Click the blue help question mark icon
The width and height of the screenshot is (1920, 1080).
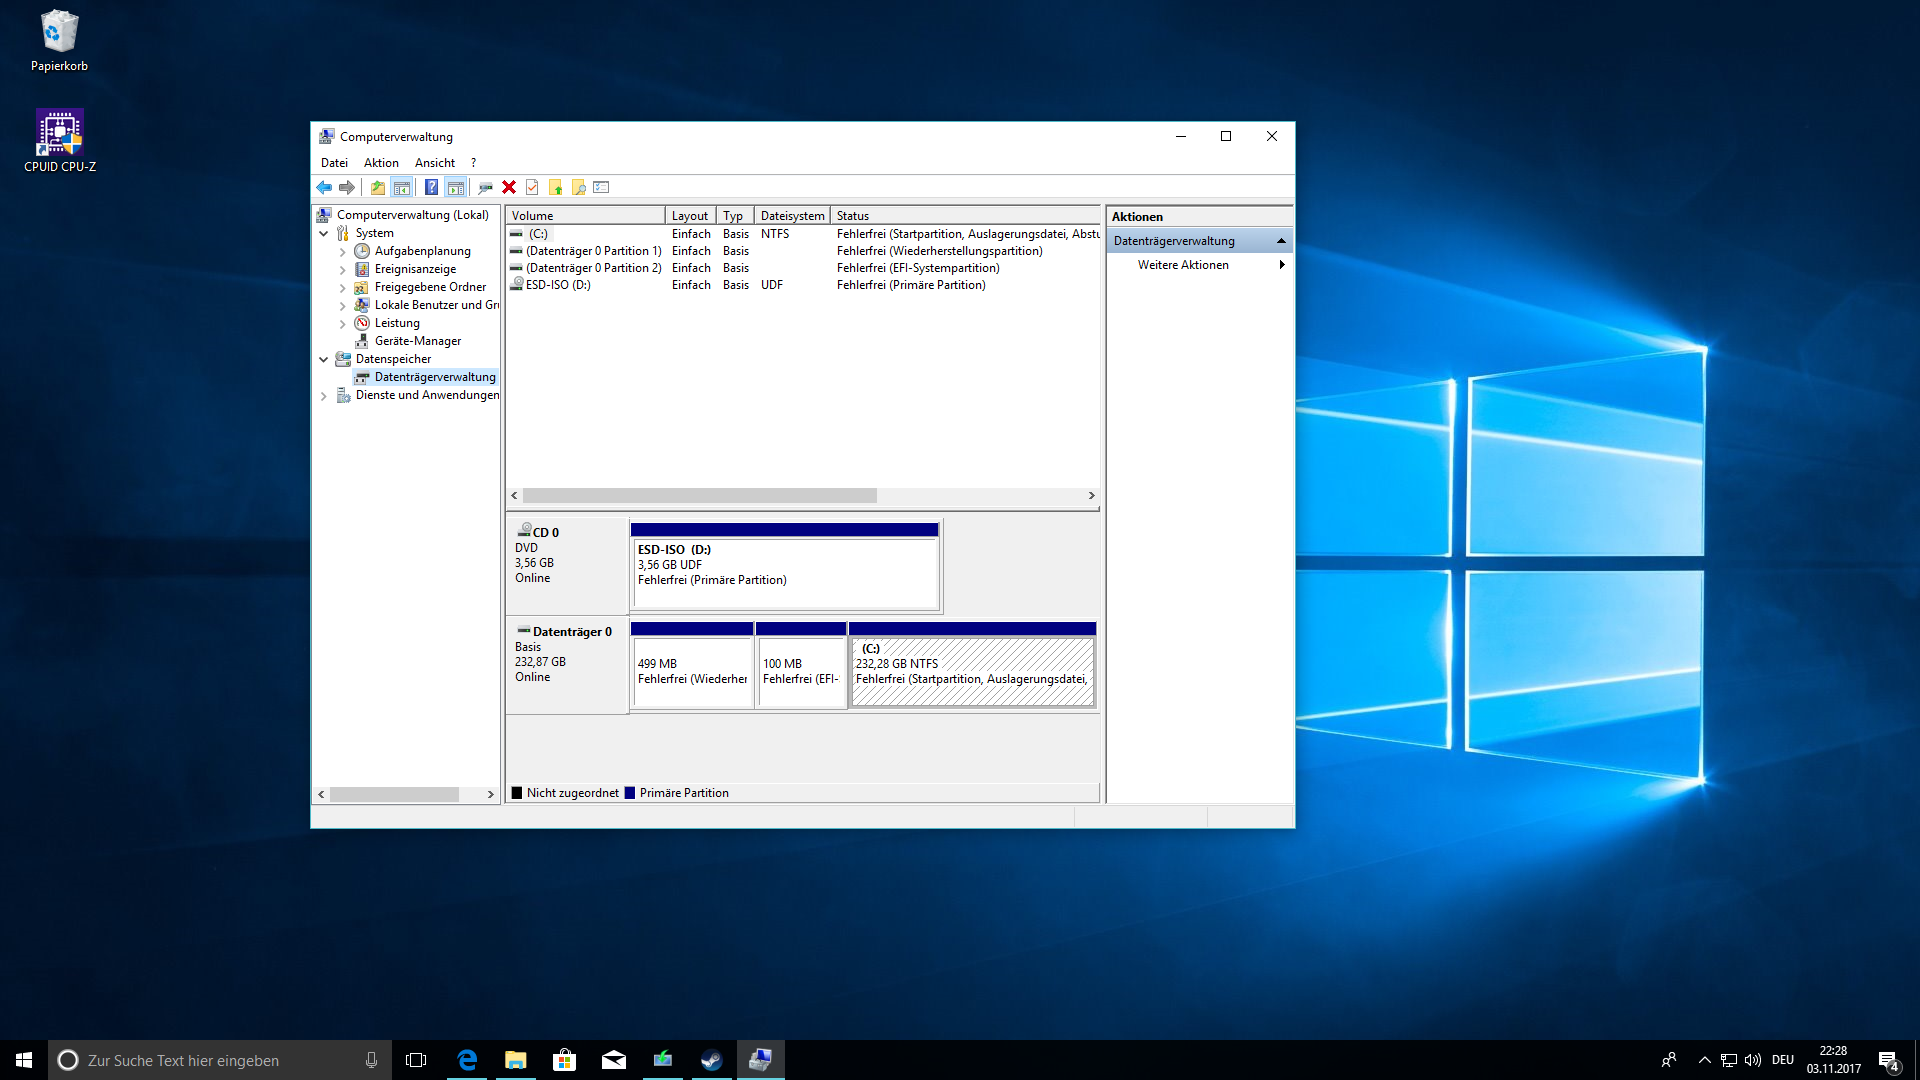point(431,187)
